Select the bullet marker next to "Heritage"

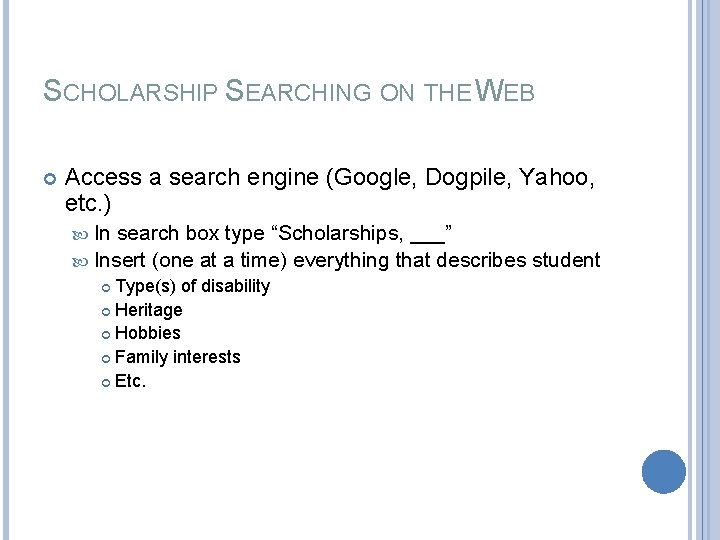(106, 311)
